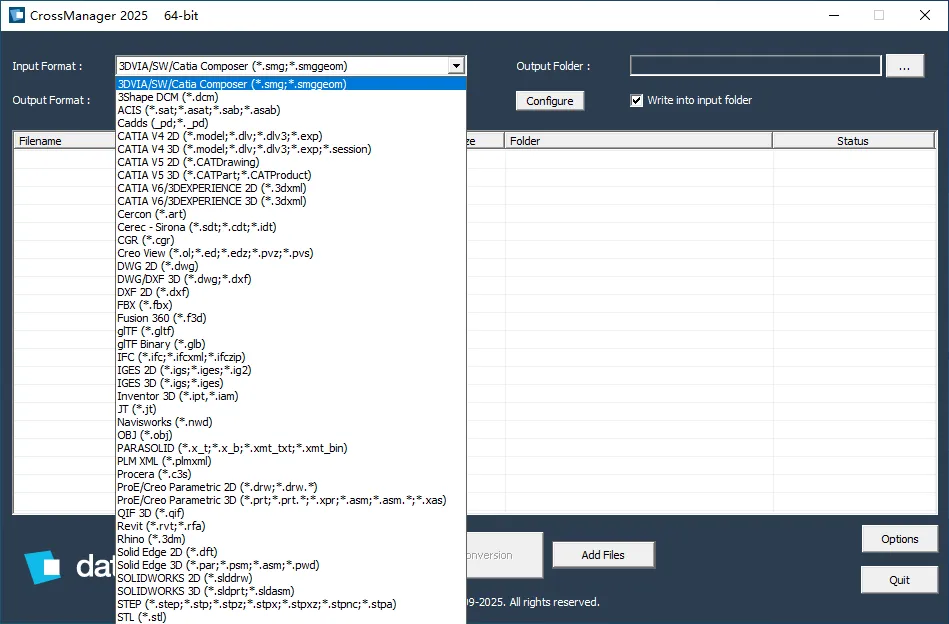Pick DWG 2D (*.dwg) format
Viewport: 949px width, 624px height.
coord(291,266)
